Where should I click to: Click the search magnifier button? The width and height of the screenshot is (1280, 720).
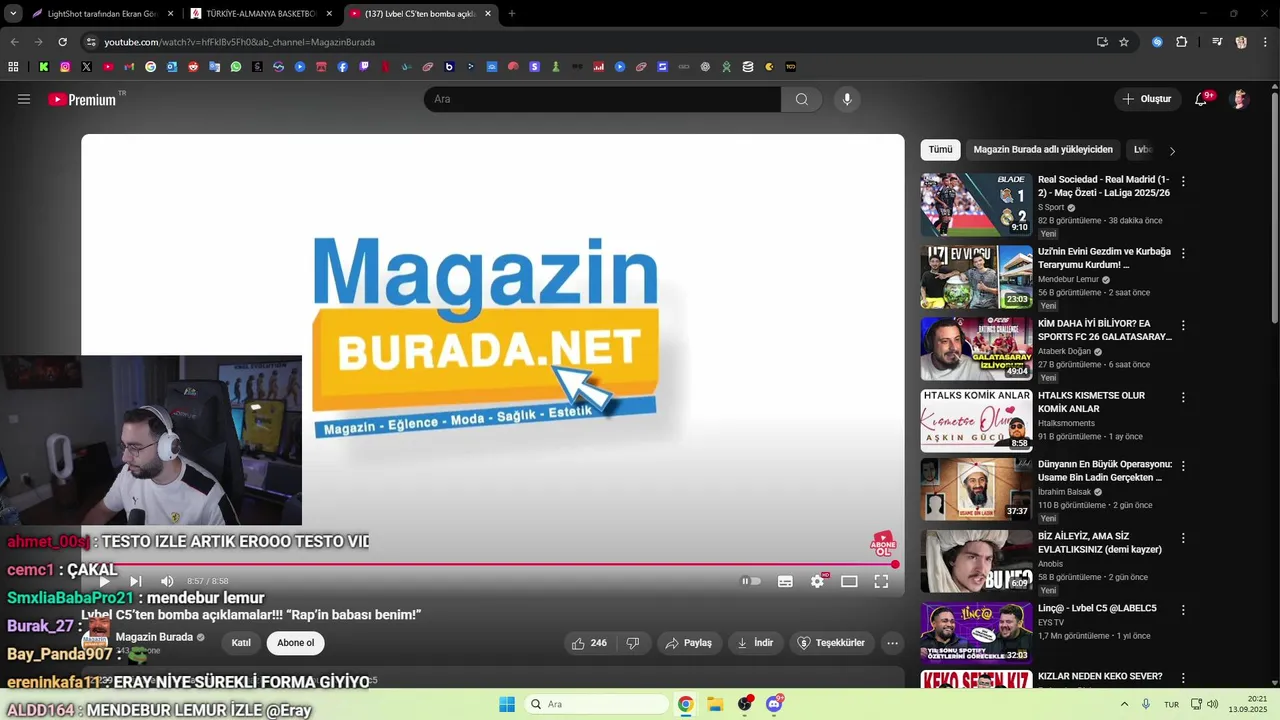coord(802,99)
